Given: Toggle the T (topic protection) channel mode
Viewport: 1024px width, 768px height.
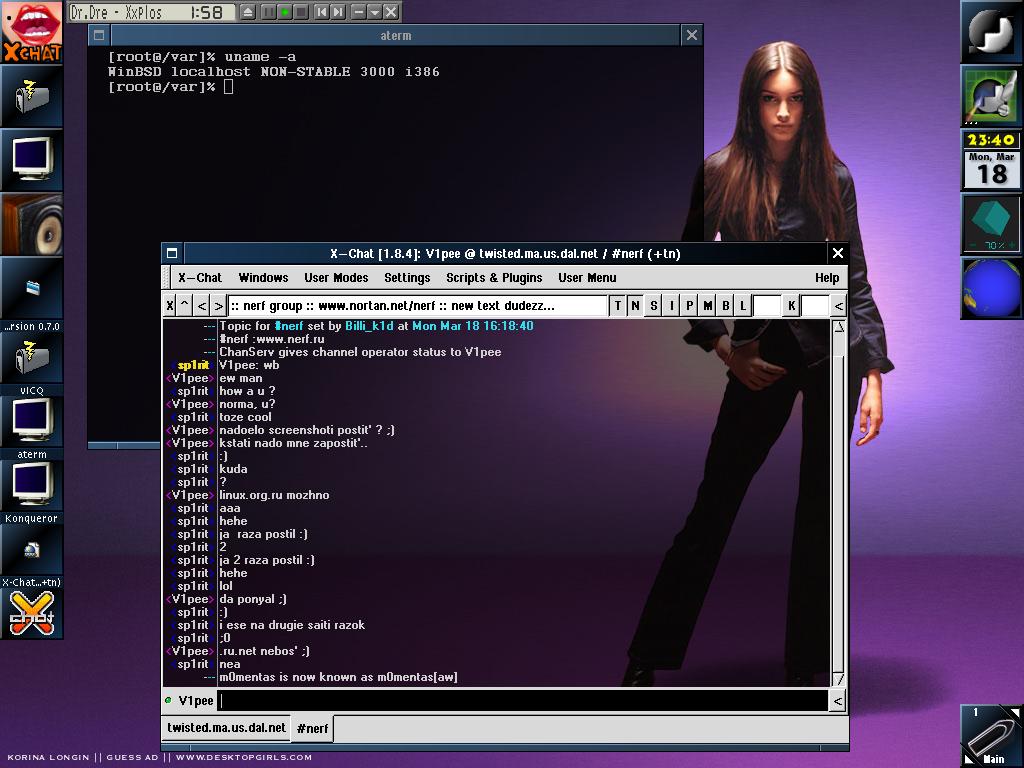Looking at the screenshot, I should (x=617, y=306).
